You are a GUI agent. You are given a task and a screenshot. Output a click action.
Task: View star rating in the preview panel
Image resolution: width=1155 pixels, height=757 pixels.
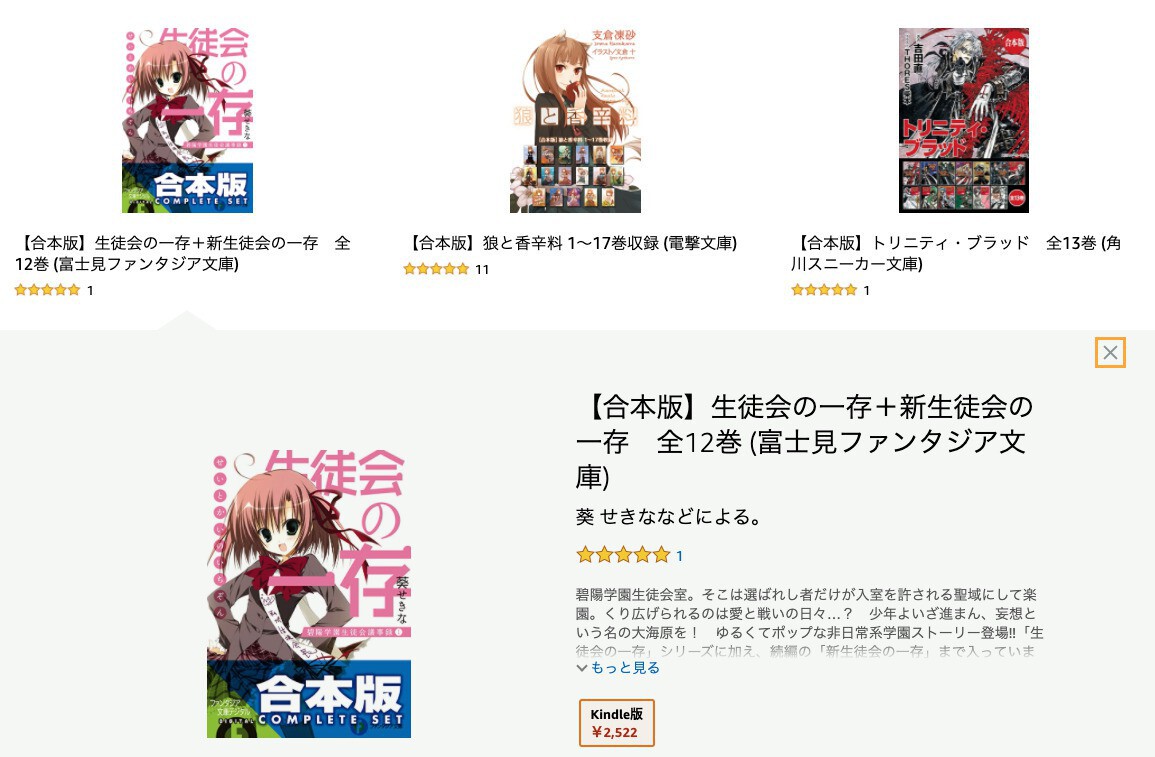[x=623, y=555]
